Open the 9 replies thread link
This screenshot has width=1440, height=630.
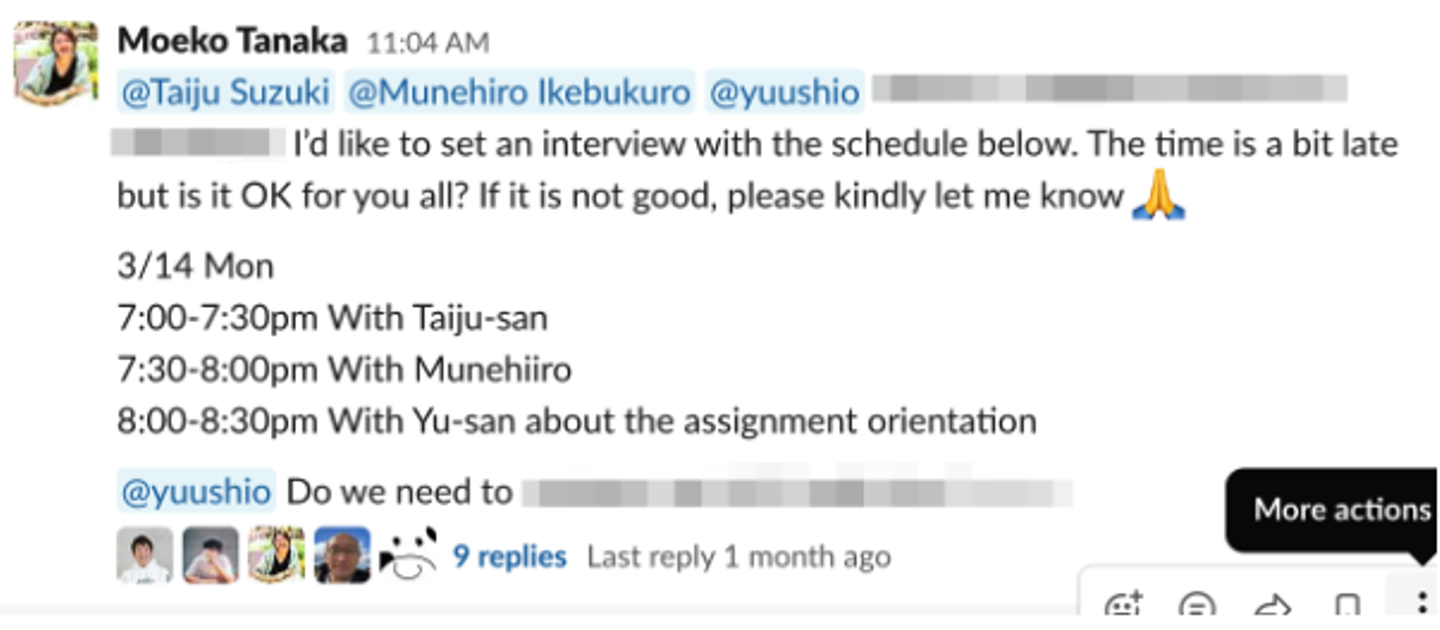click(509, 556)
